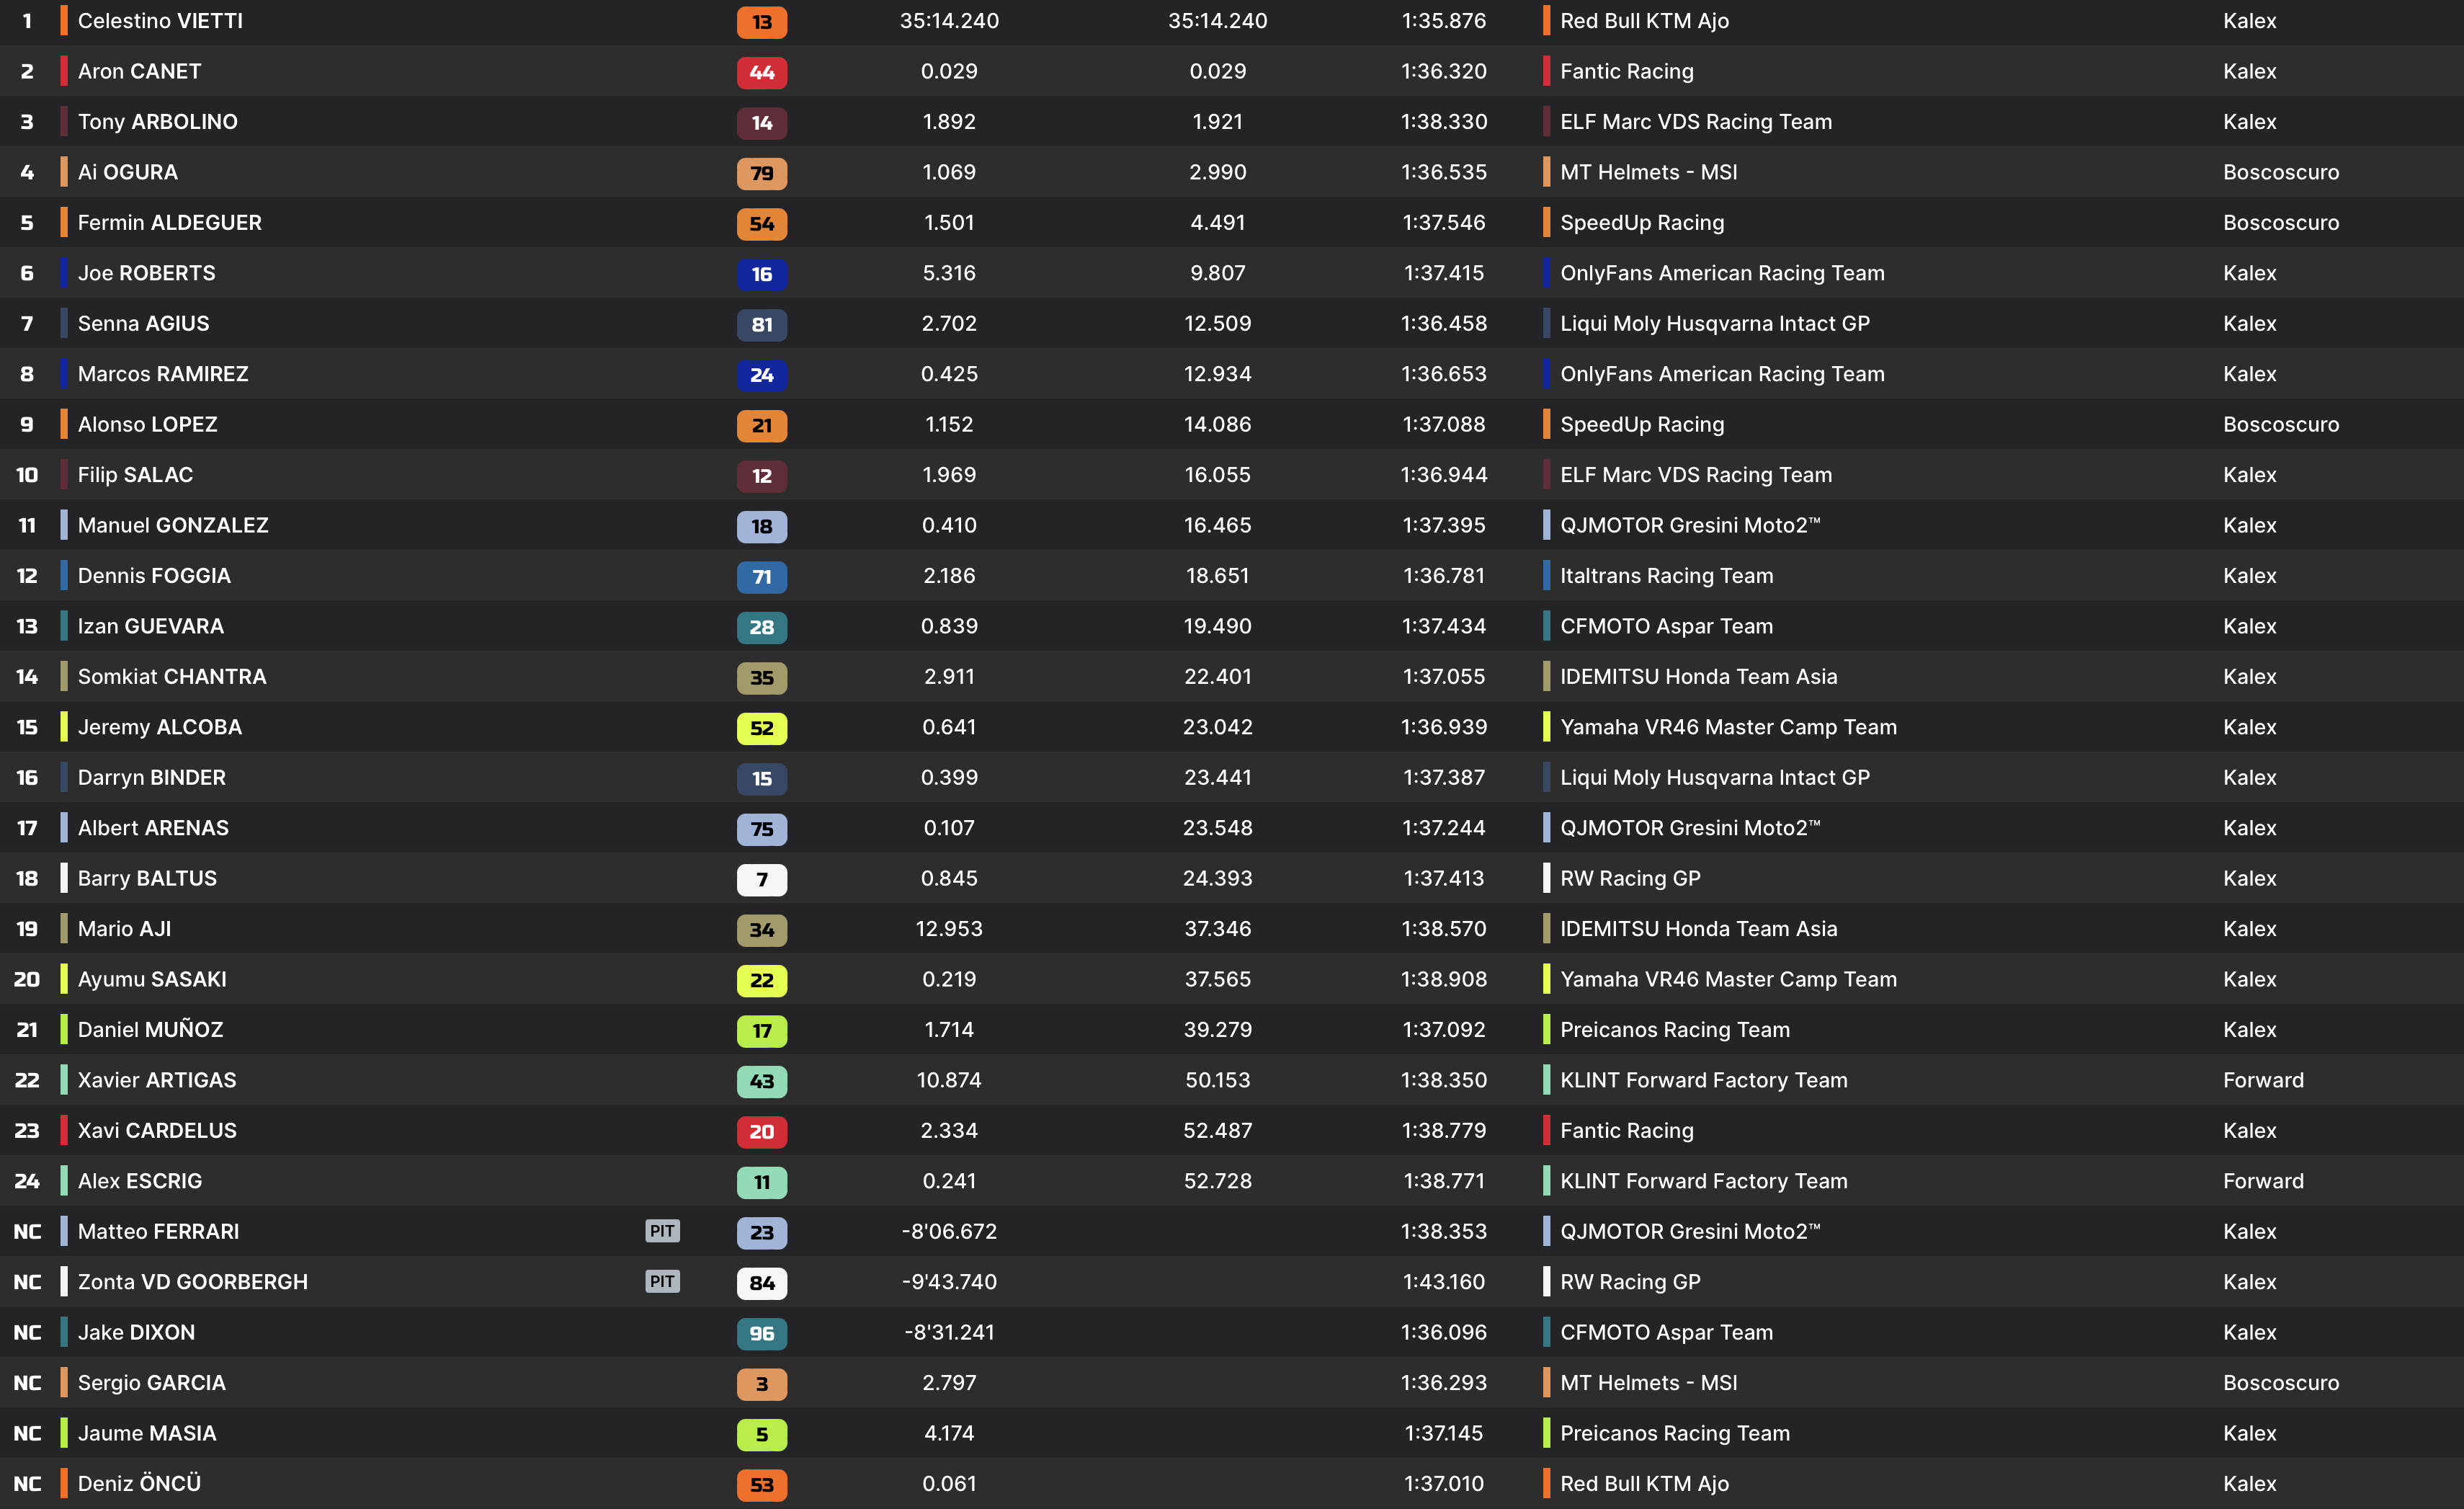Screen dimensions: 2464x1509
Task: Click the number 84 badge
Action: [x=761, y=1283]
